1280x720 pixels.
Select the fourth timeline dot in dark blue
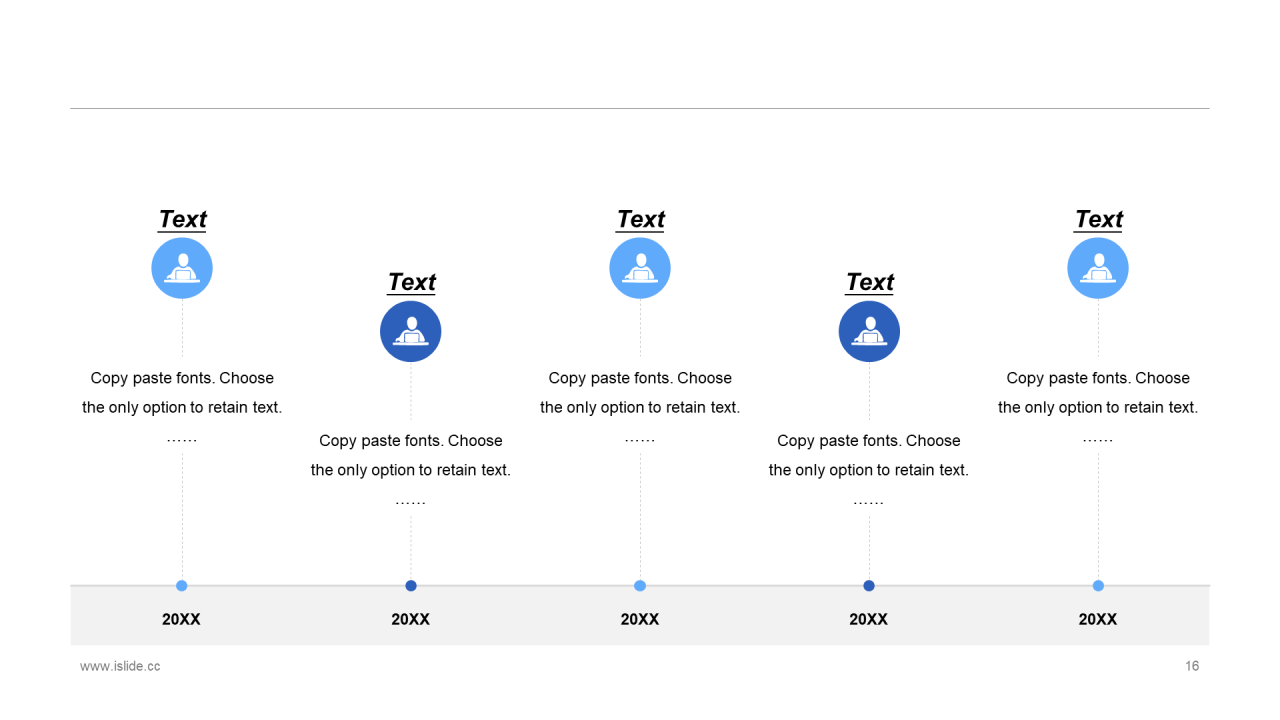(869, 586)
